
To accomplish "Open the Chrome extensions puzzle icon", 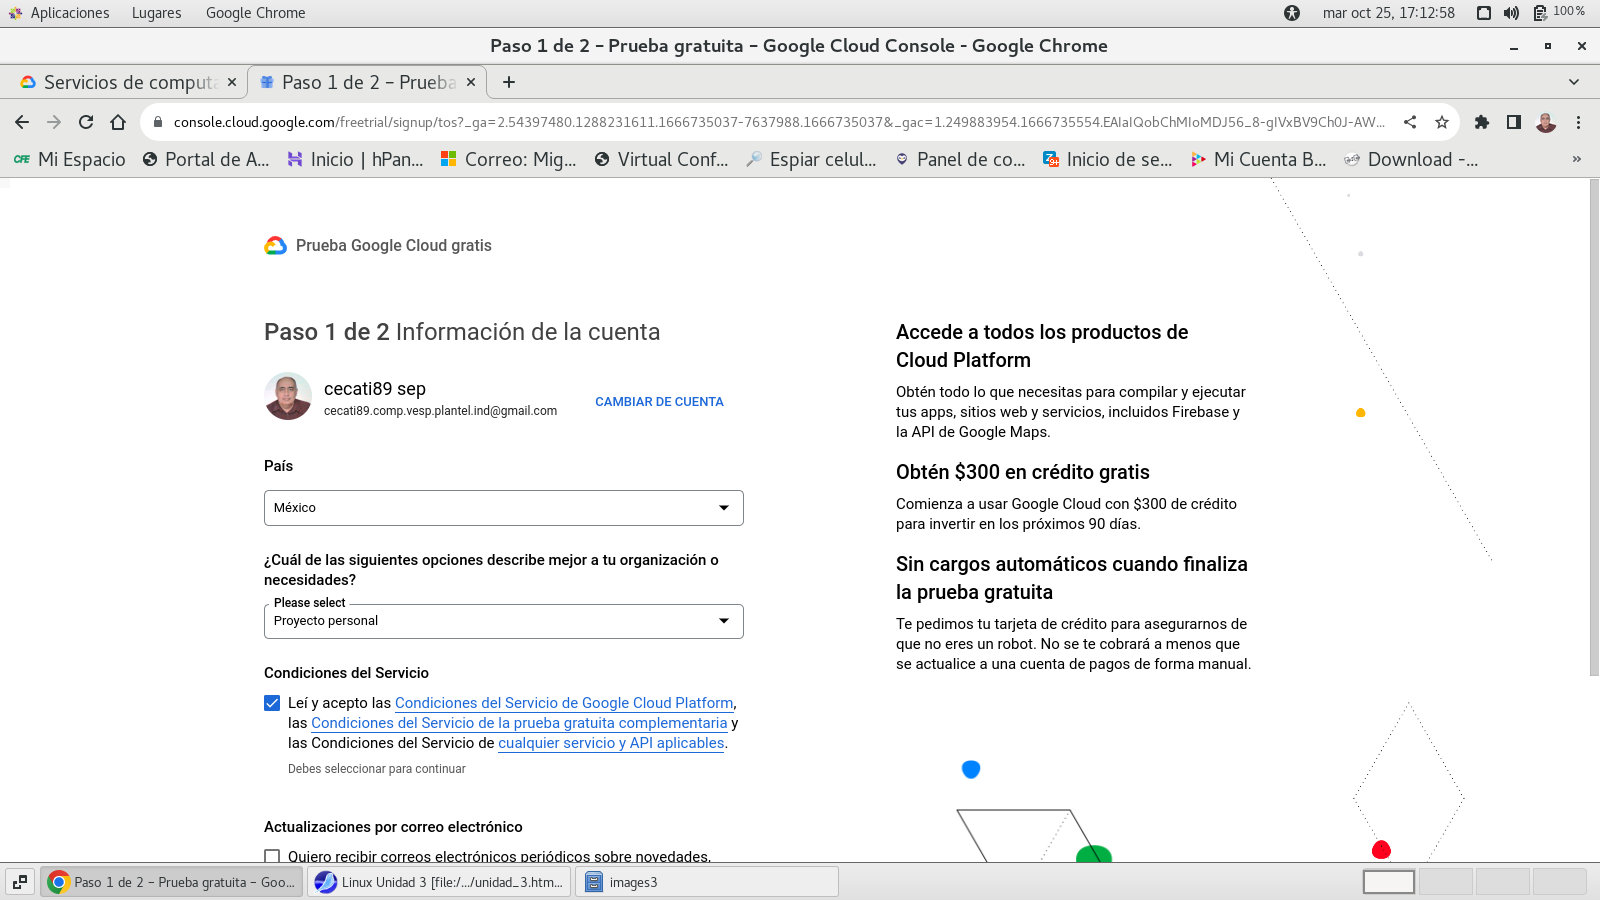I will pyautogui.click(x=1482, y=122).
